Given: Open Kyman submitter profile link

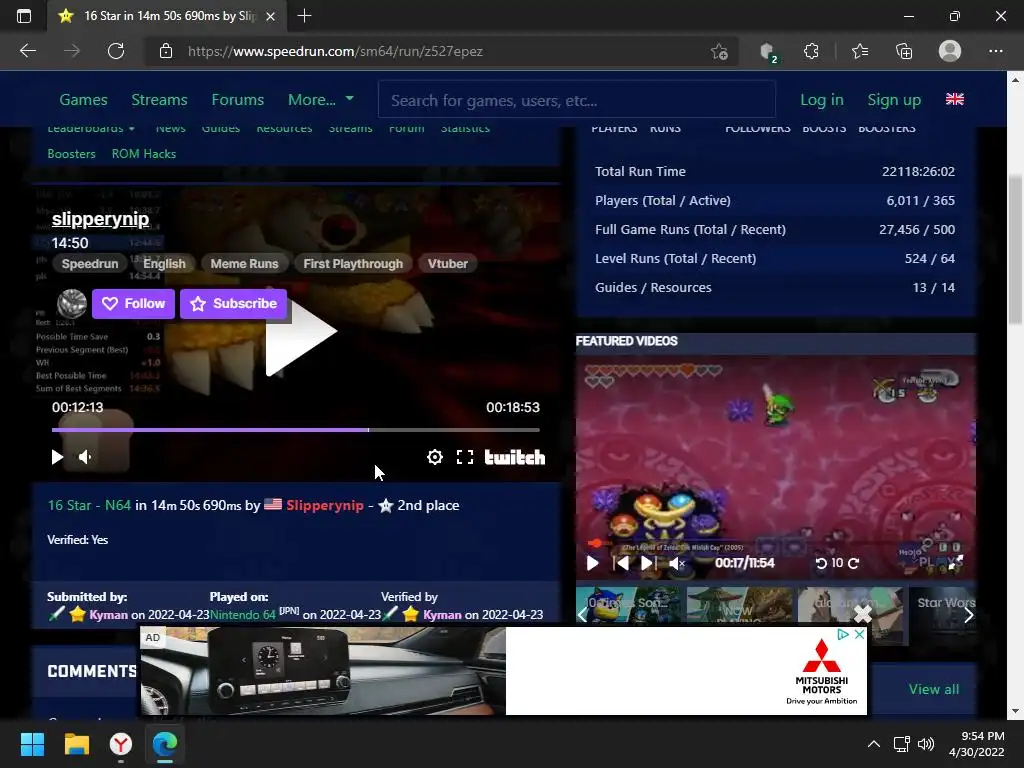Looking at the screenshot, I should tap(108, 615).
